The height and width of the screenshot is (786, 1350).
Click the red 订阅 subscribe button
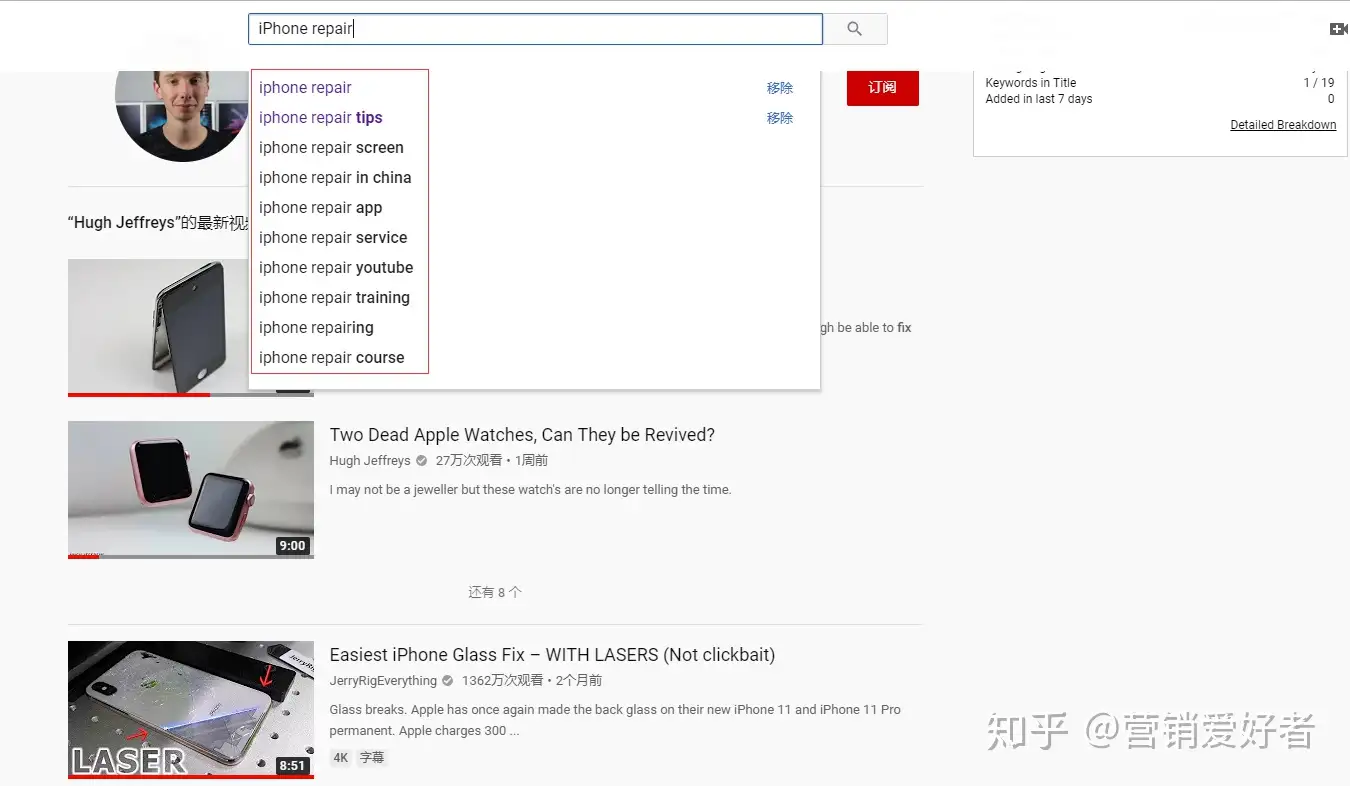[x=882, y=88]
